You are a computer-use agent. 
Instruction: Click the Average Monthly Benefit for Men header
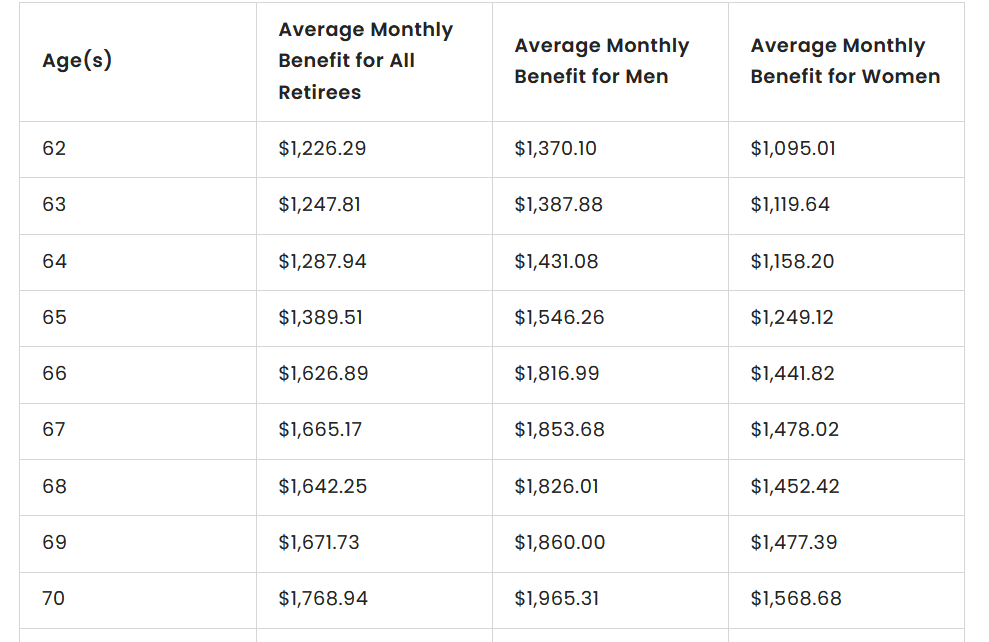point(601,61)
